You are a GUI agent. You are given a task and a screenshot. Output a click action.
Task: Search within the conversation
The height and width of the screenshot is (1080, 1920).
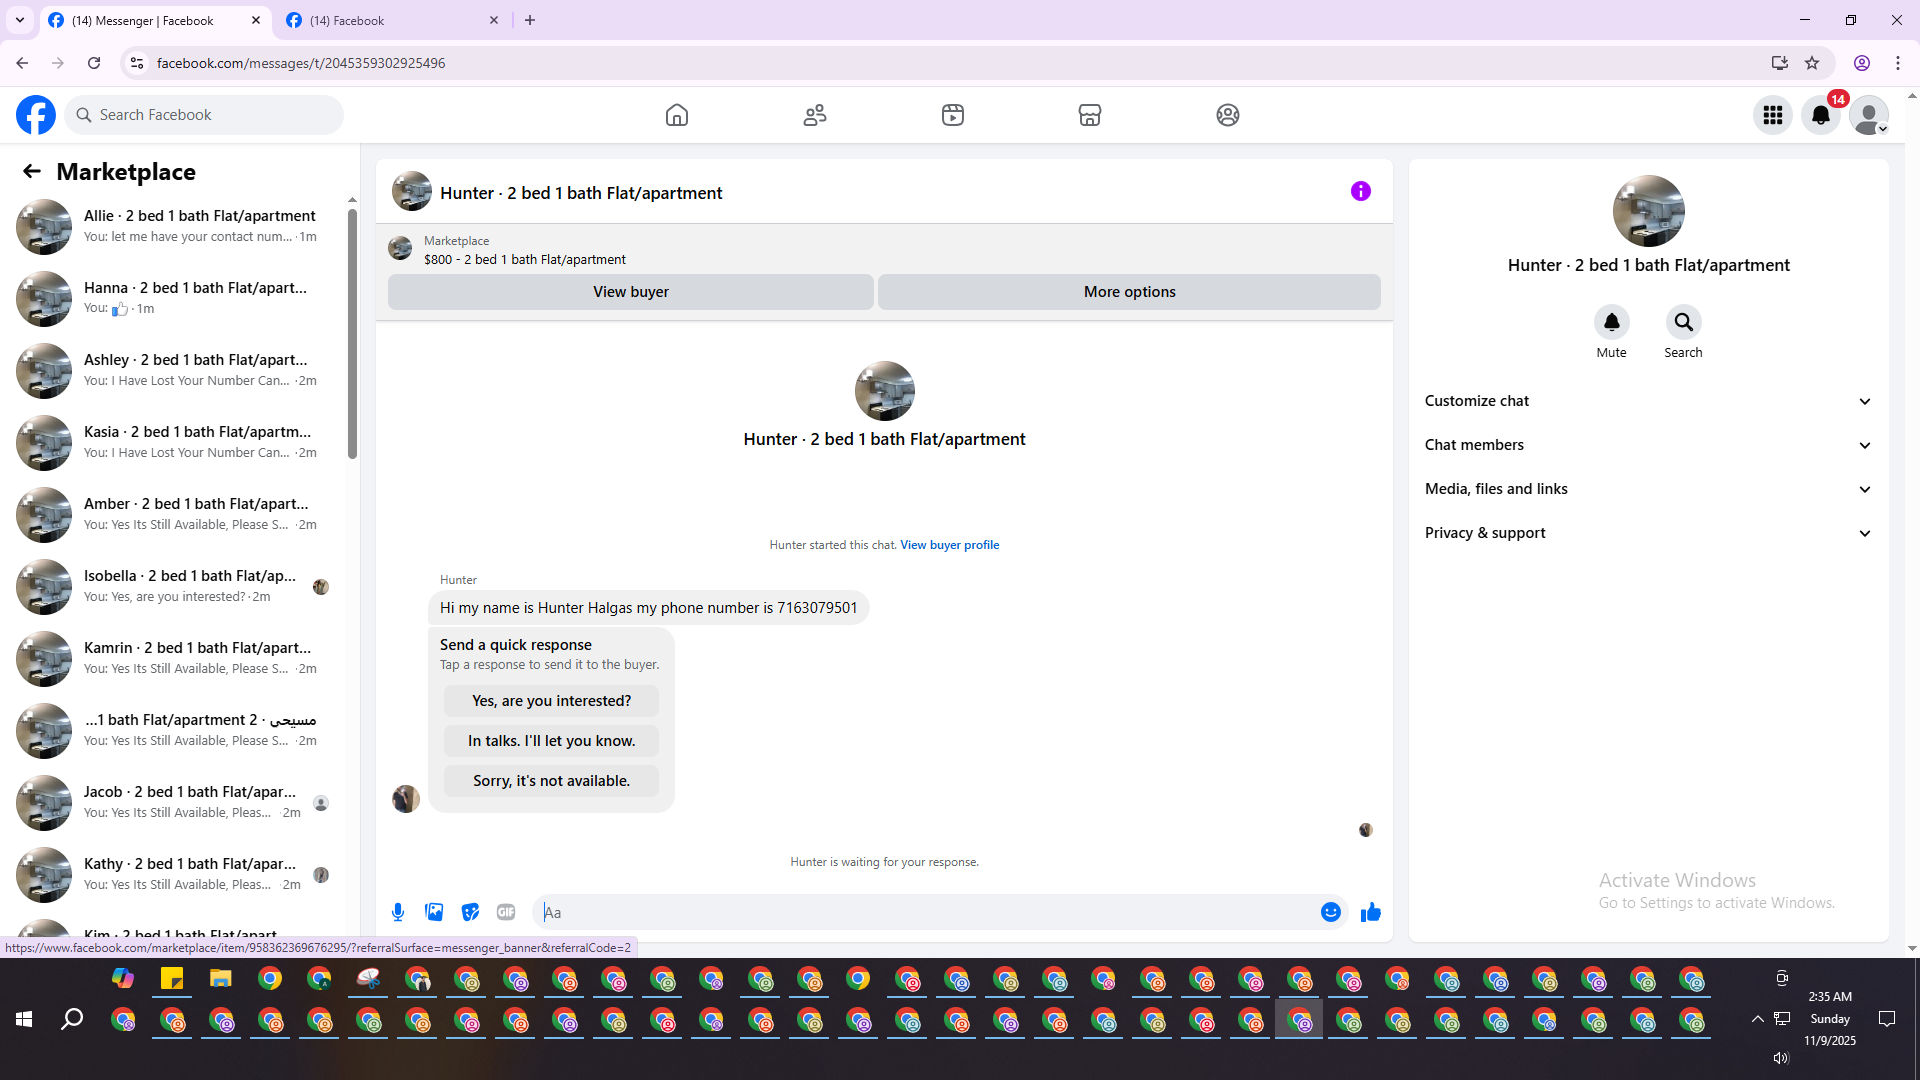[x=1683, y=323]
